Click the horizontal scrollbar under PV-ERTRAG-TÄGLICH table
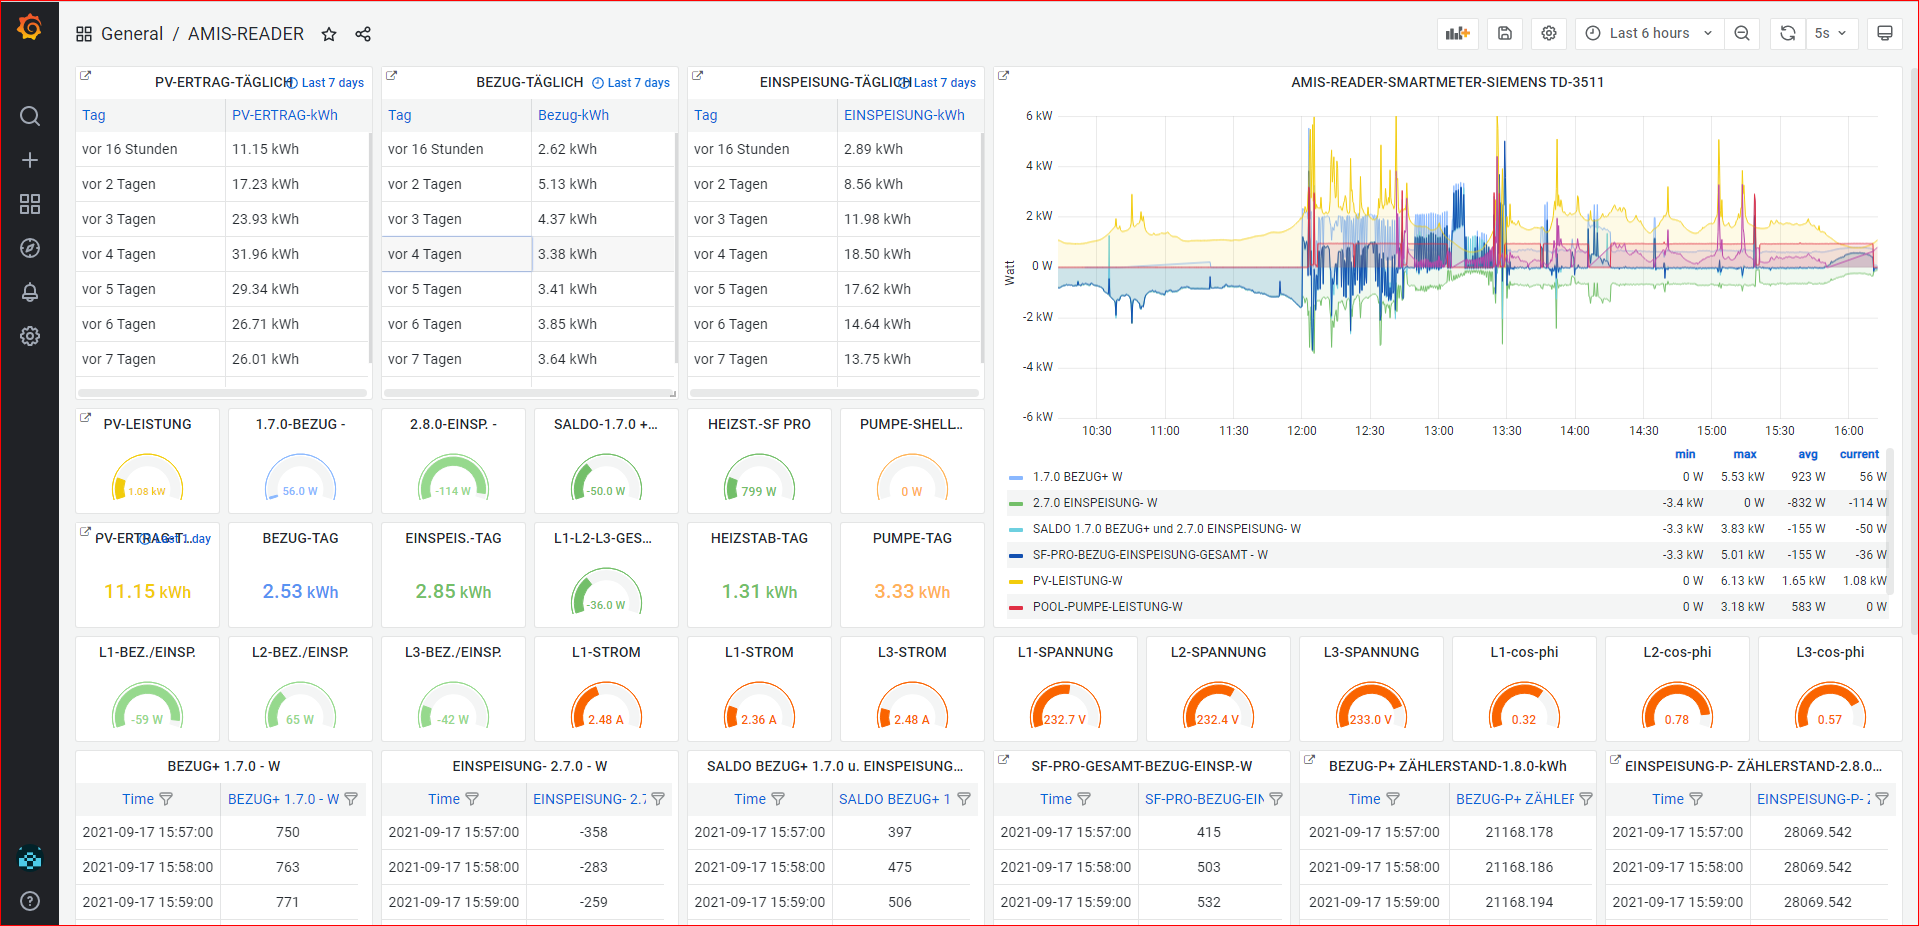Screen dimensions: 1919x926 (222, 393)
